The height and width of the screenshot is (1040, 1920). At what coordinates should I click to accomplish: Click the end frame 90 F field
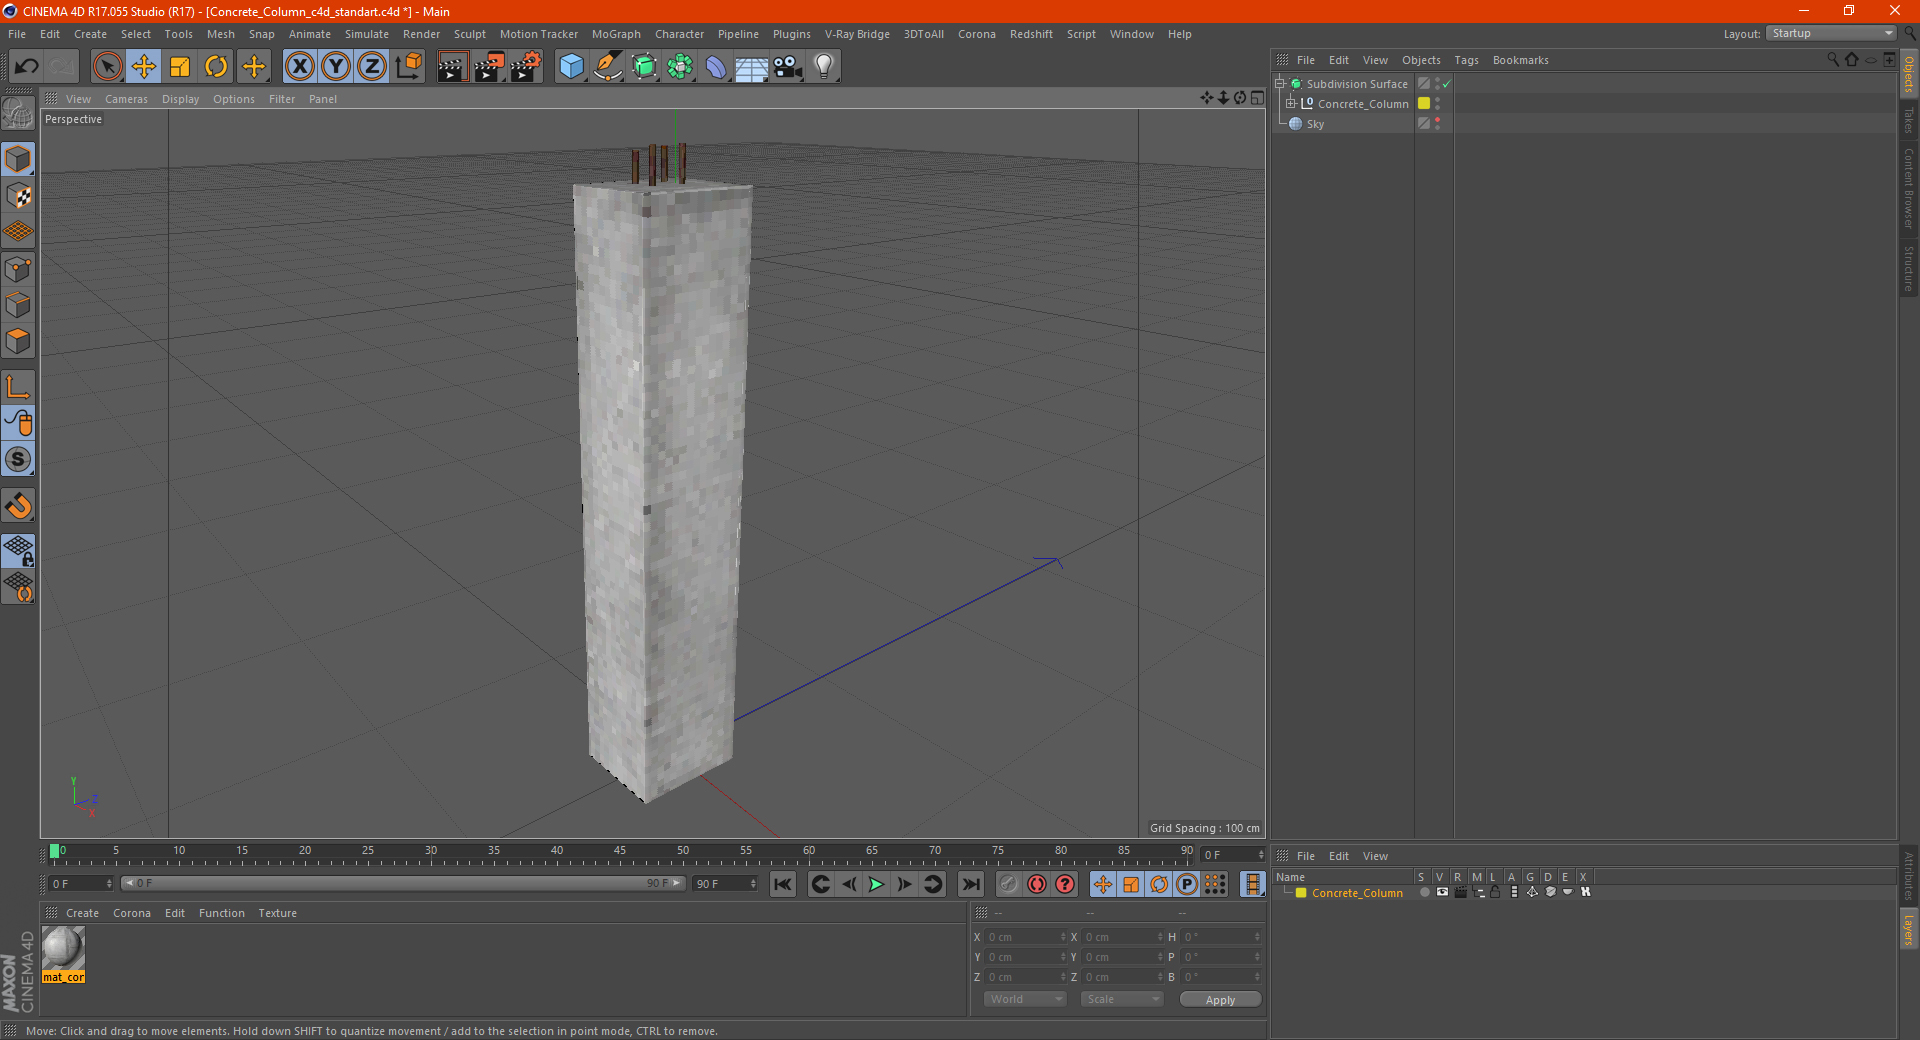726,884
